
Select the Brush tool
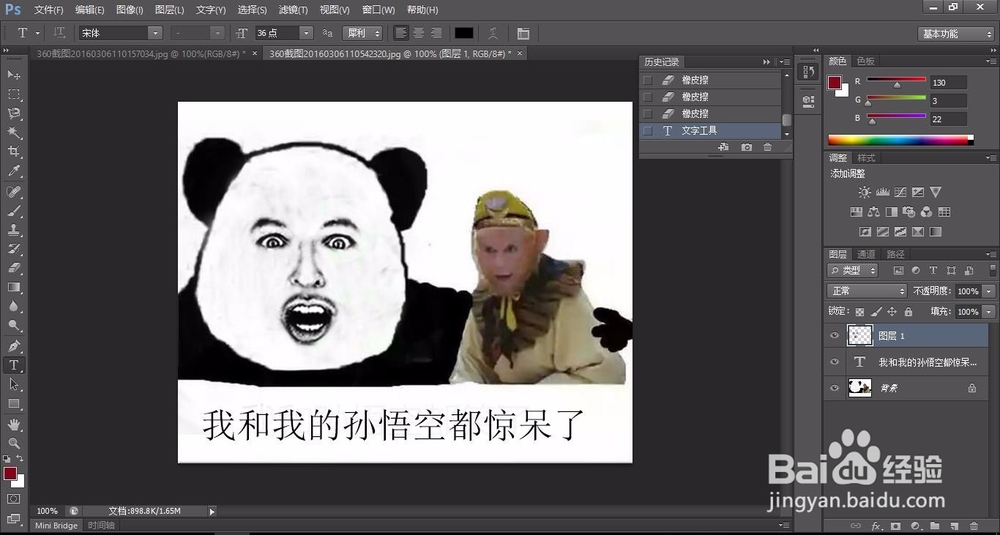coord(13,210)
